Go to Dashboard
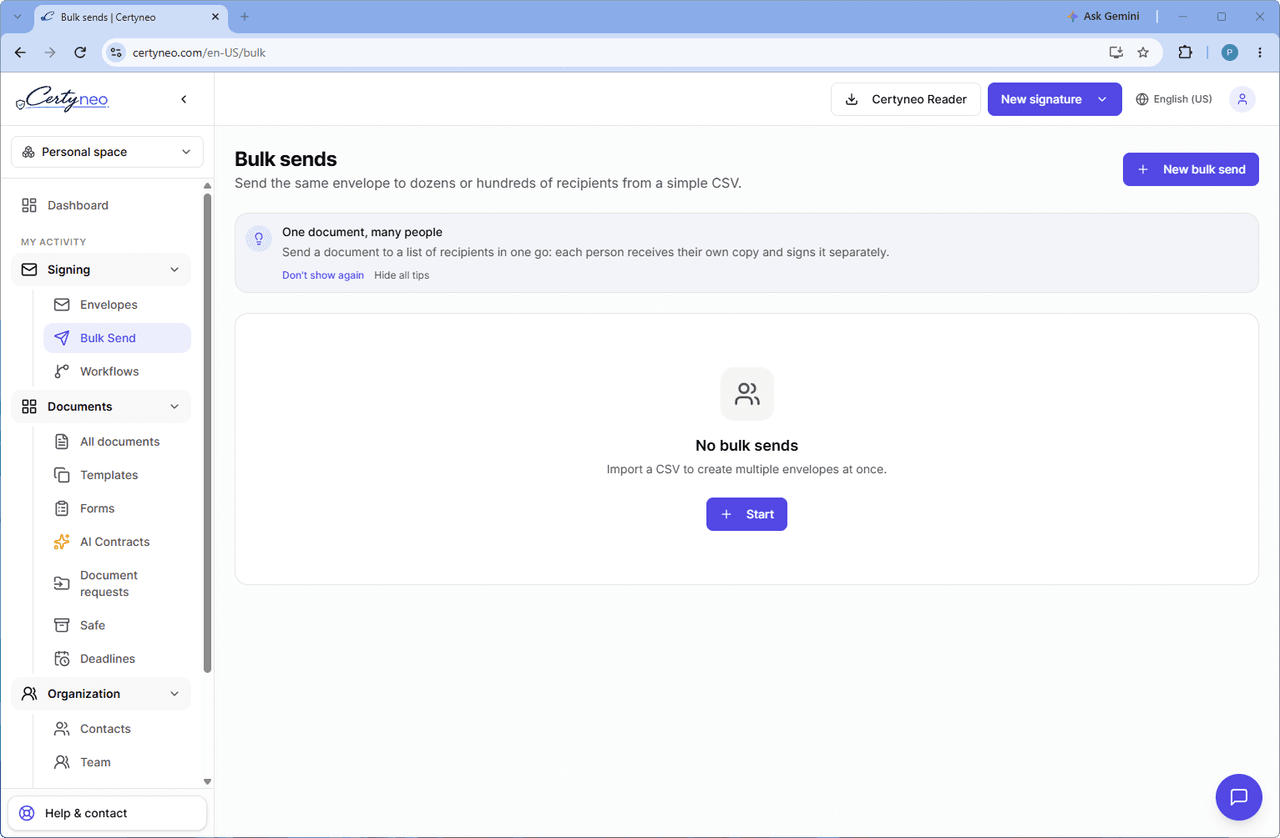 [101, 205]
